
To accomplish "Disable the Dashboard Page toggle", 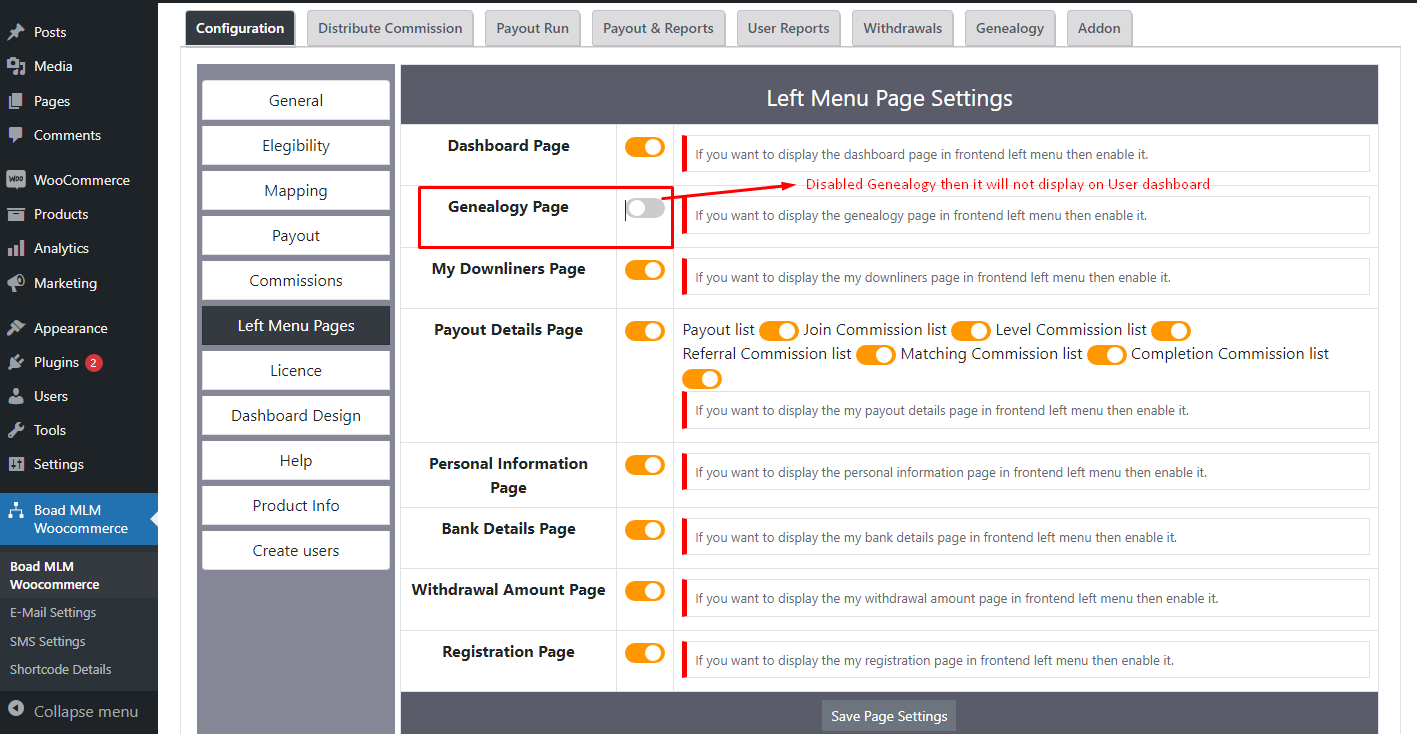I will tap(644, 146).
